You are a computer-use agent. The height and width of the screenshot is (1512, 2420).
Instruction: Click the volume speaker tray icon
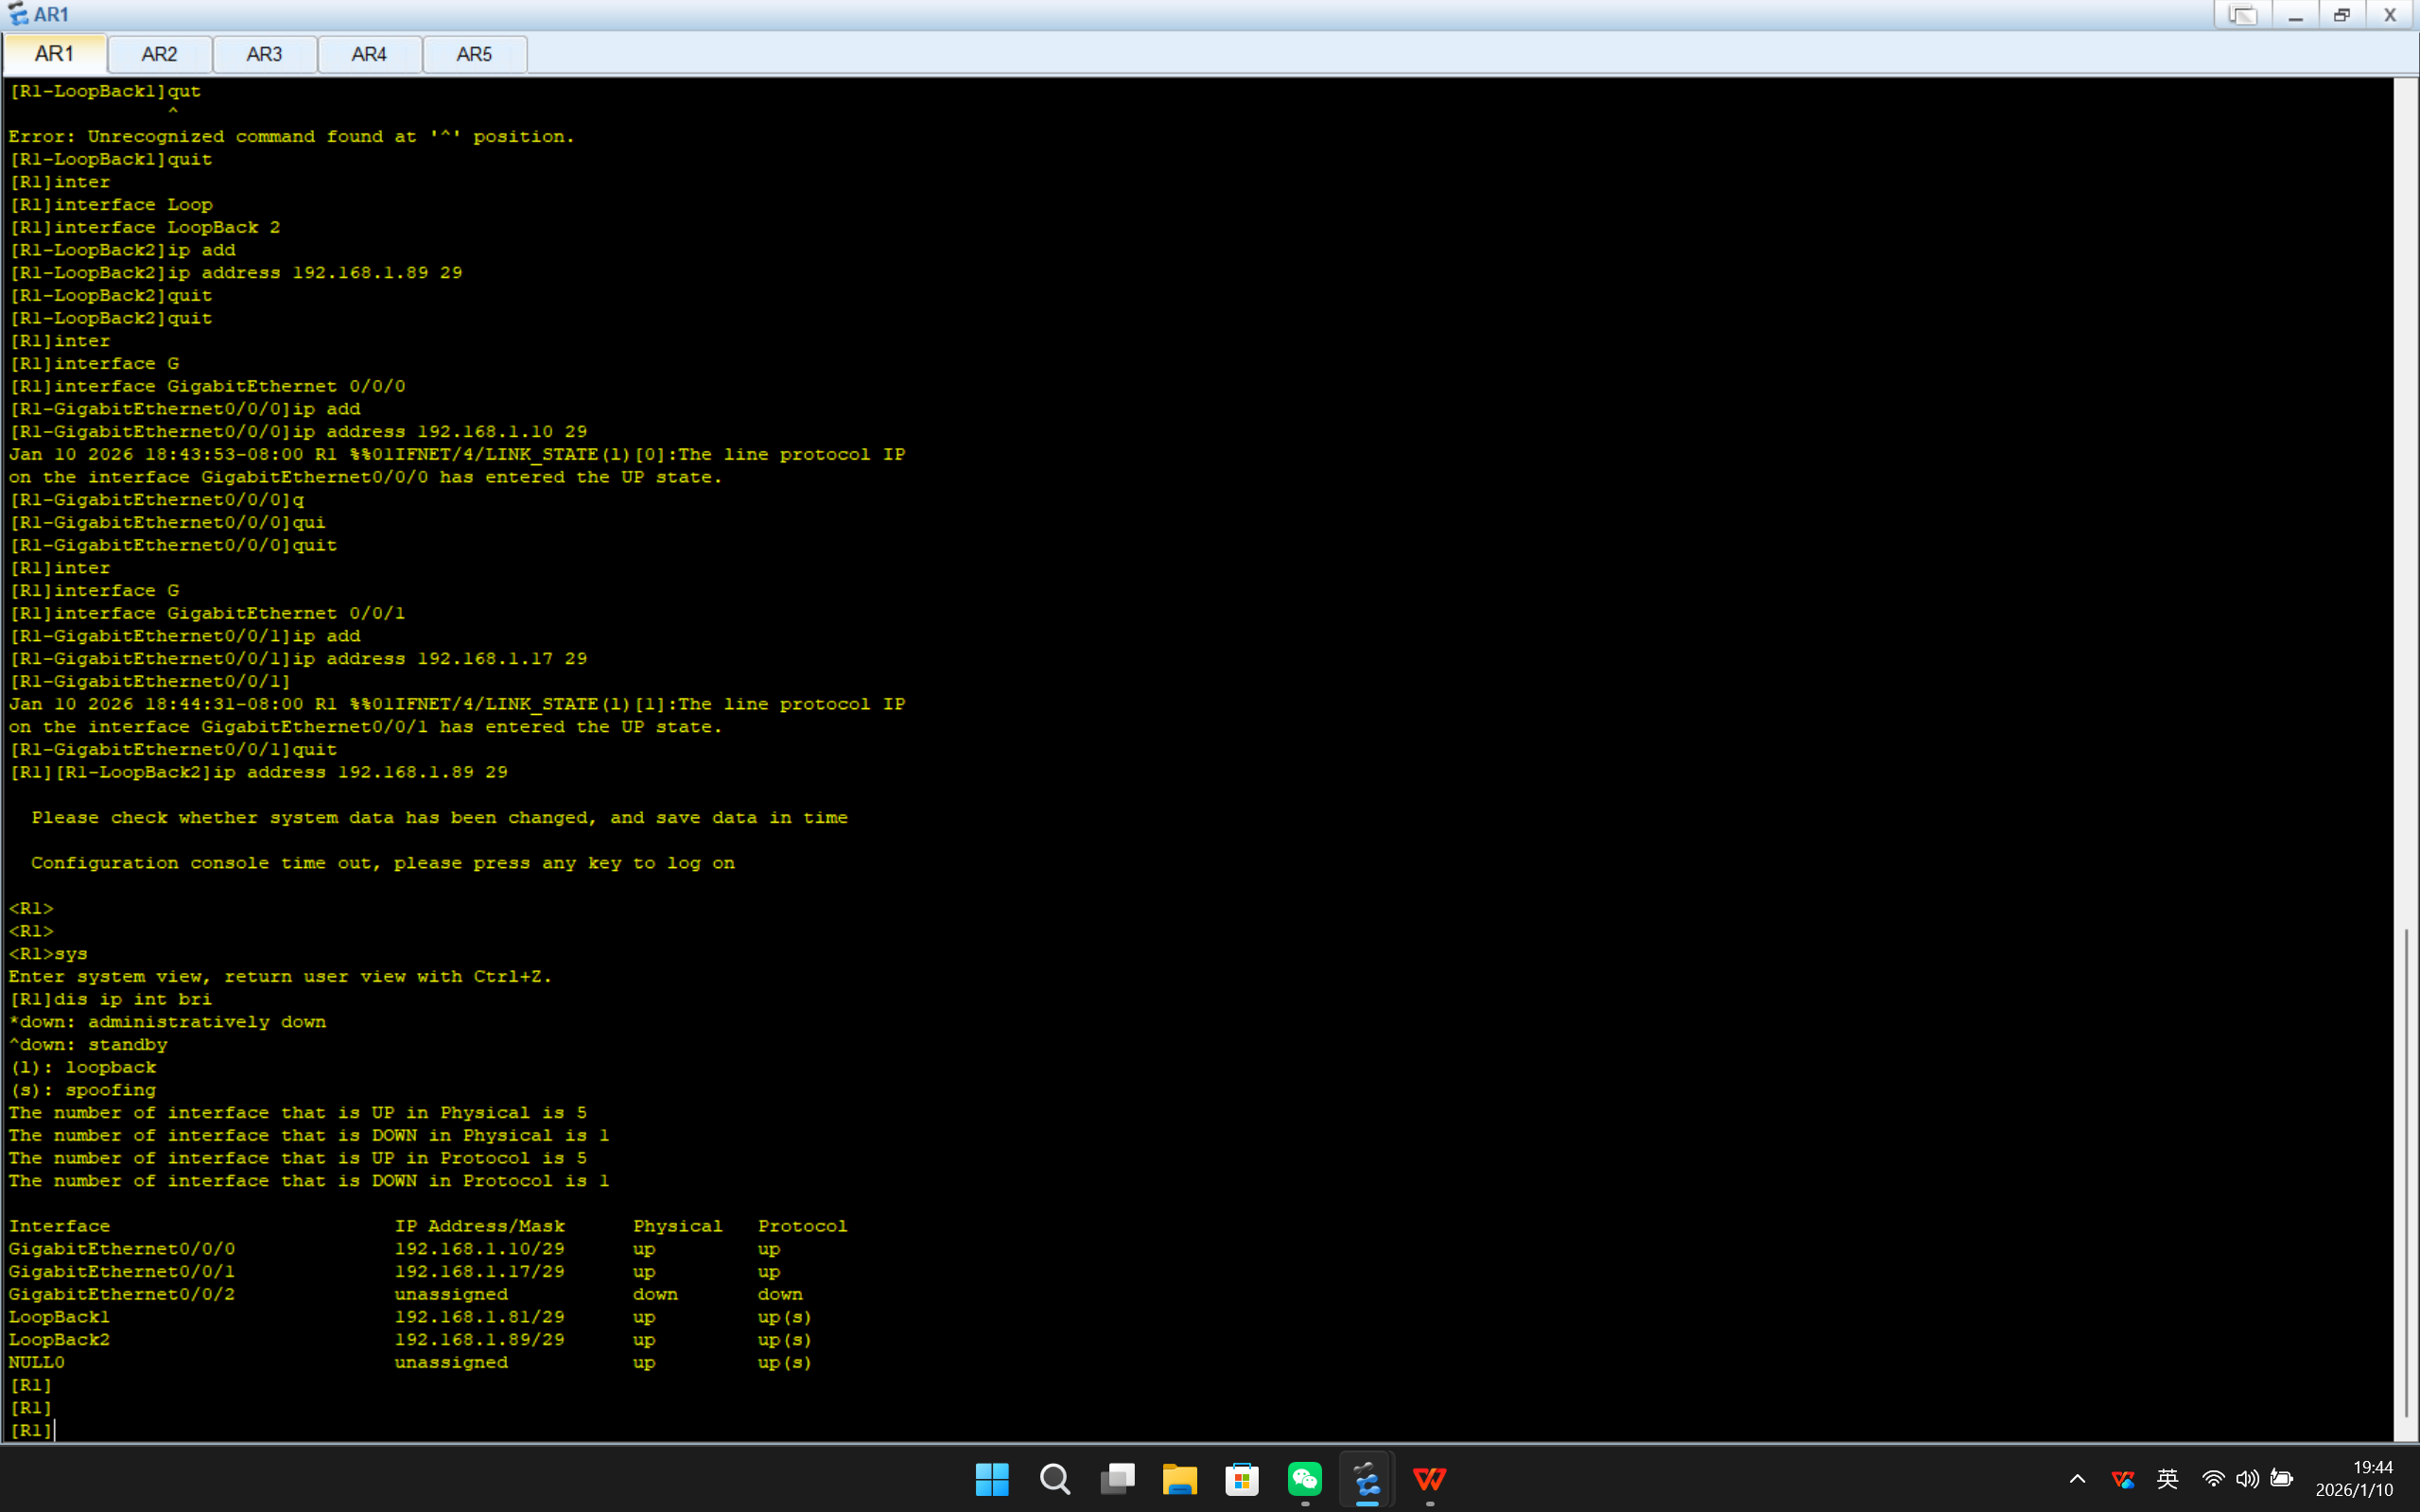(2247, 1479)
